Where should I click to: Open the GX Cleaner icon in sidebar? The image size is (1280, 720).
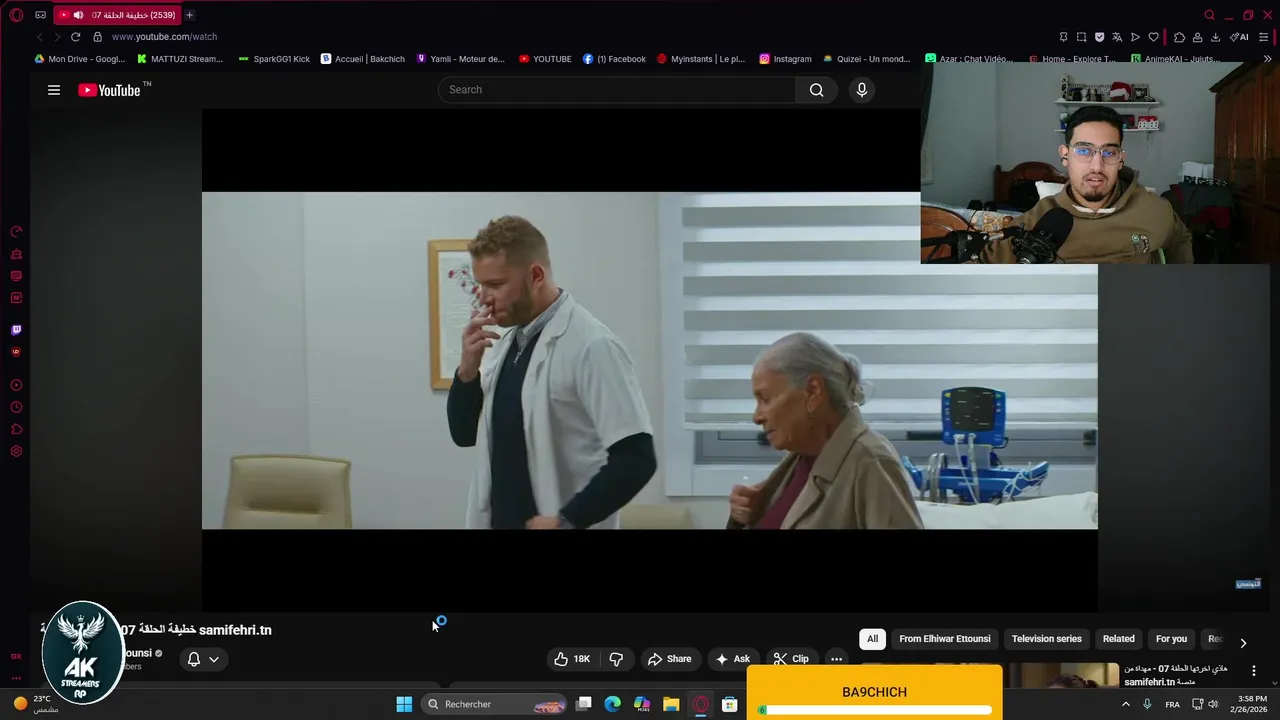click(x=16, y=254)
